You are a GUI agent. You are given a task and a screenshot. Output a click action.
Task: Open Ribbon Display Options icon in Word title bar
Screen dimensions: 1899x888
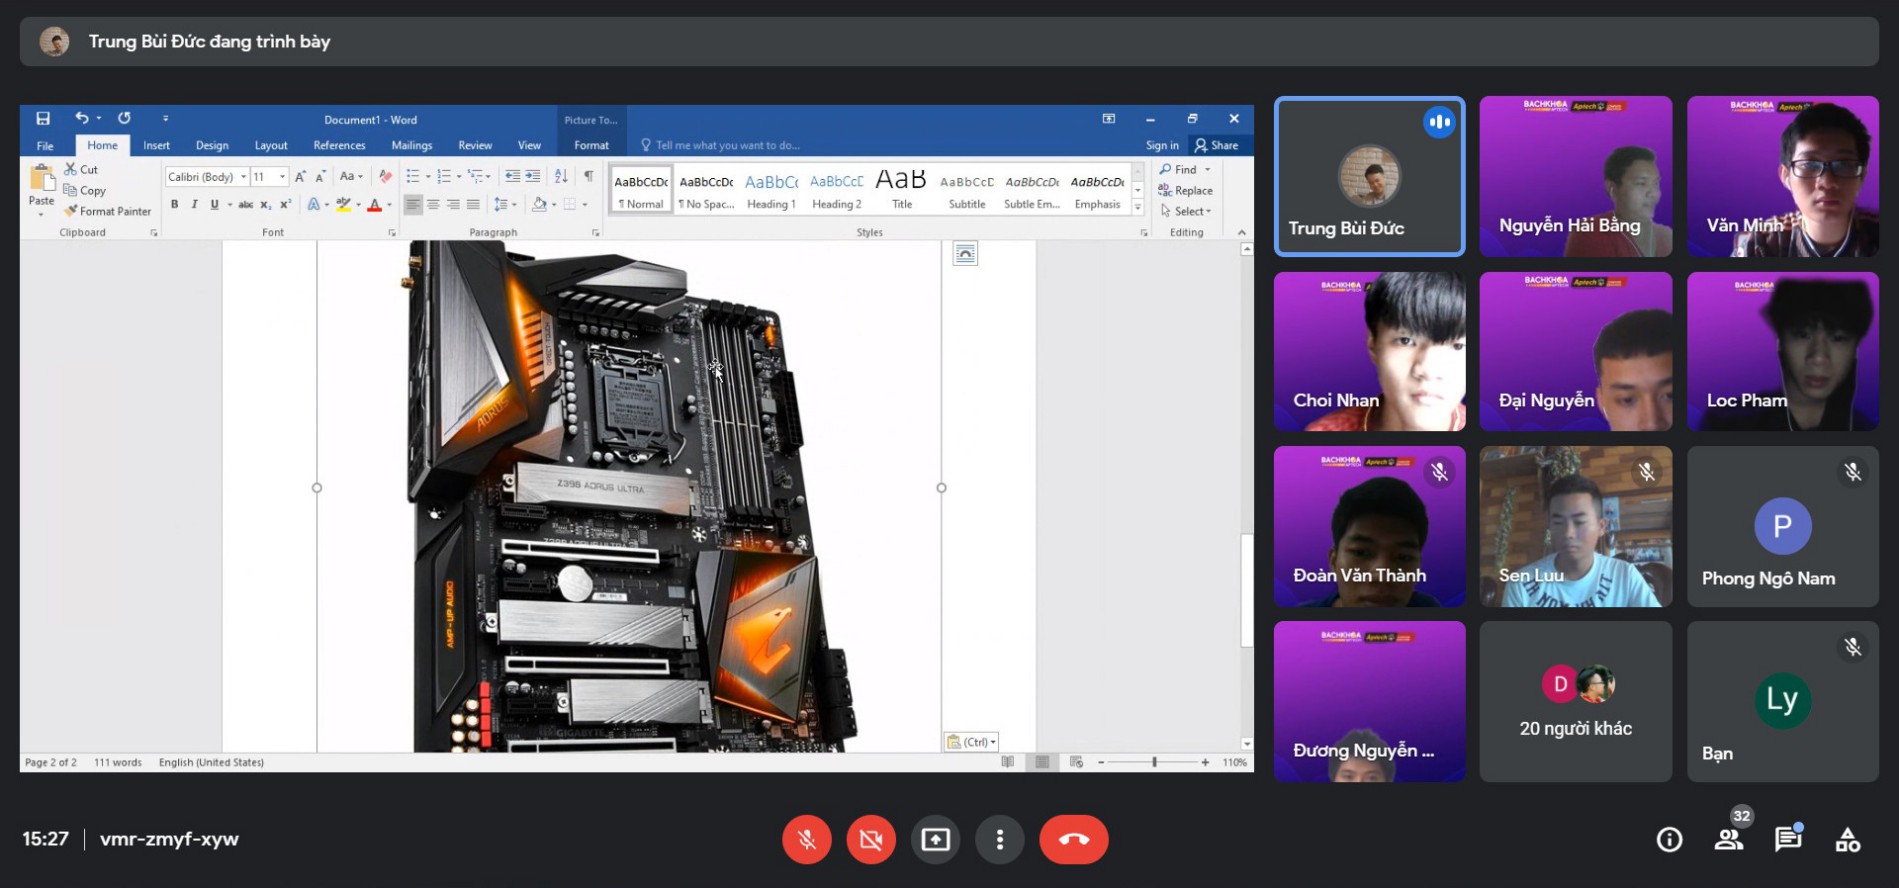click(1108, 118)
